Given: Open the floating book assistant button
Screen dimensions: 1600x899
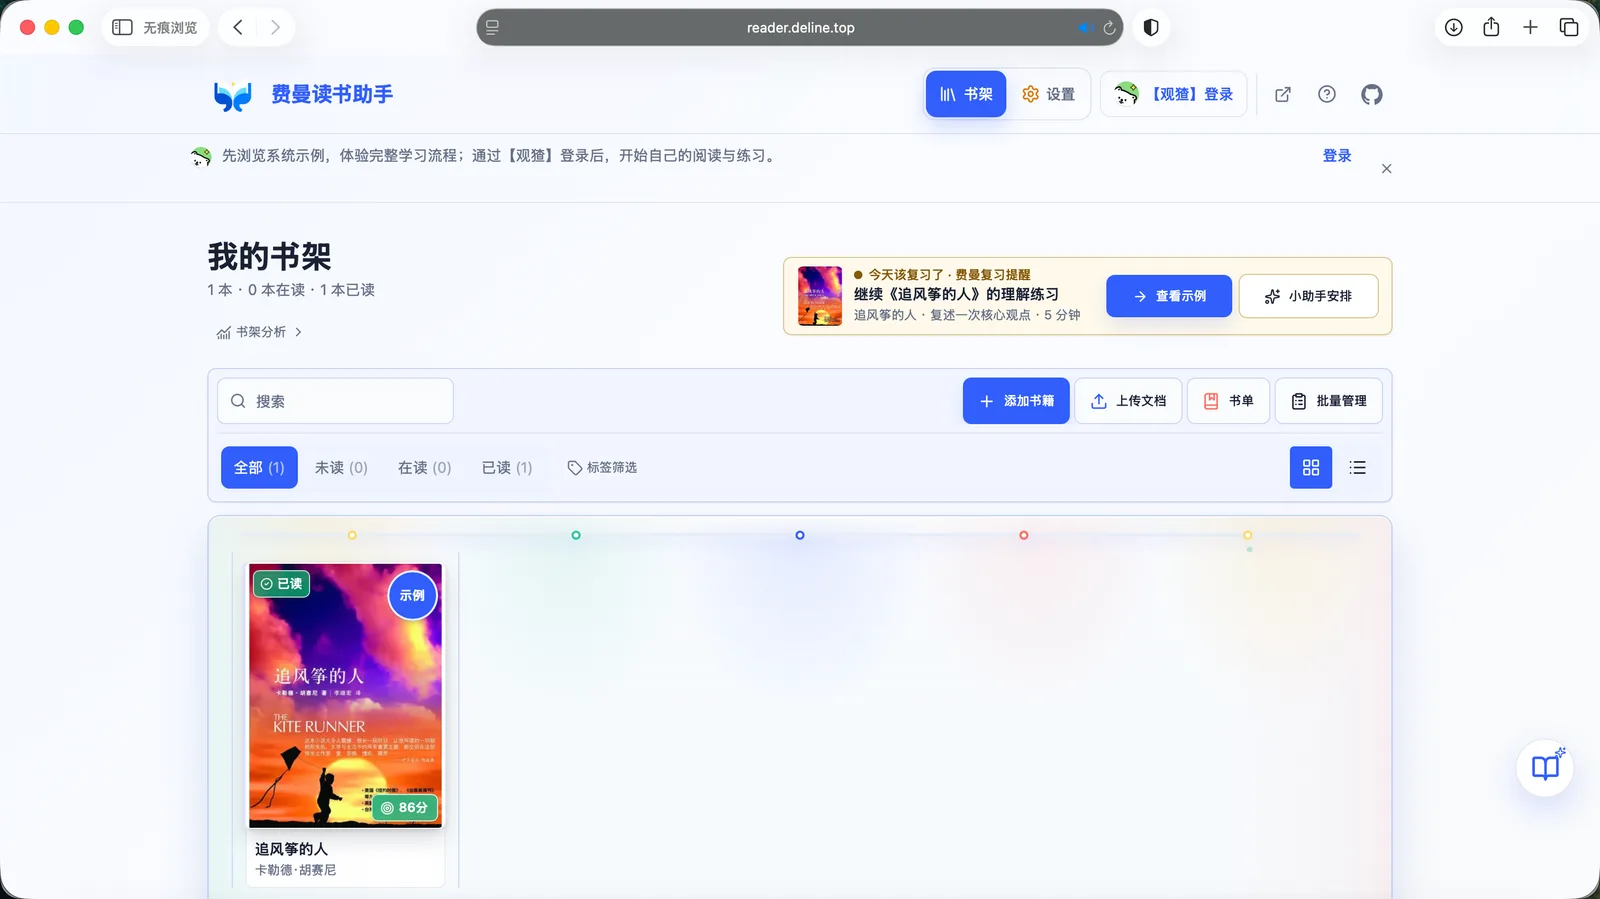Looking at the screenshot, I should tap(1545, 767).
